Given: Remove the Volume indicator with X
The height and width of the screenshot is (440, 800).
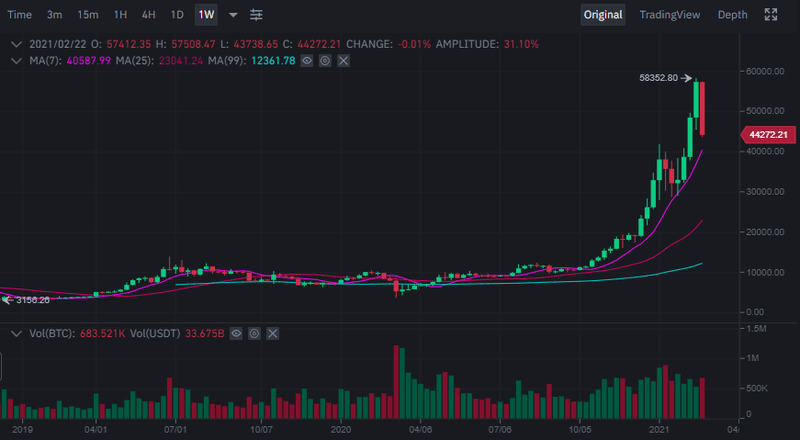Looking at the screenshot, I should click(x=272, y=333).
